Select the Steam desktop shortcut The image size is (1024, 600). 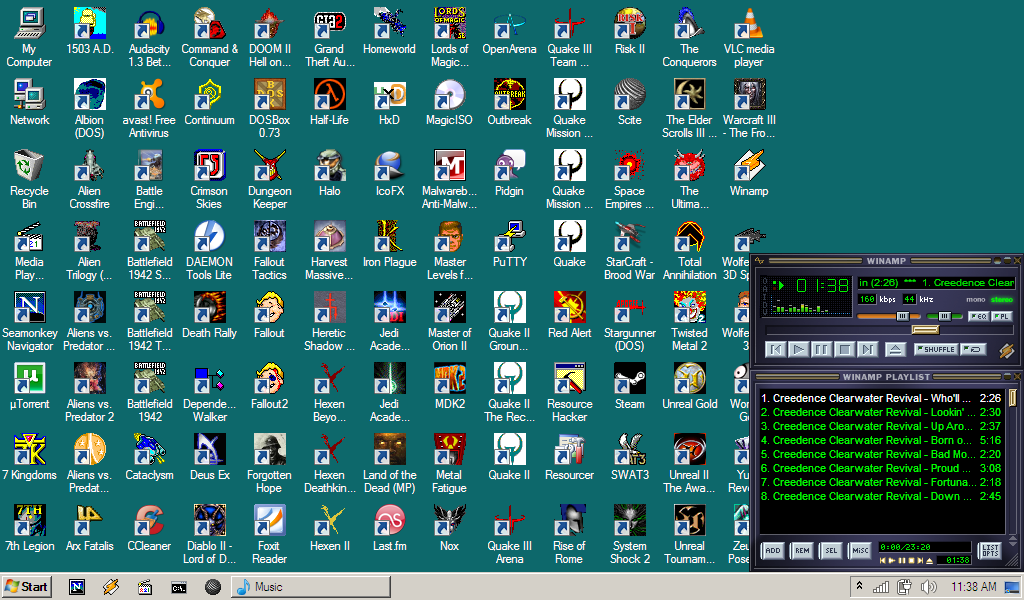tap(629, 380)
